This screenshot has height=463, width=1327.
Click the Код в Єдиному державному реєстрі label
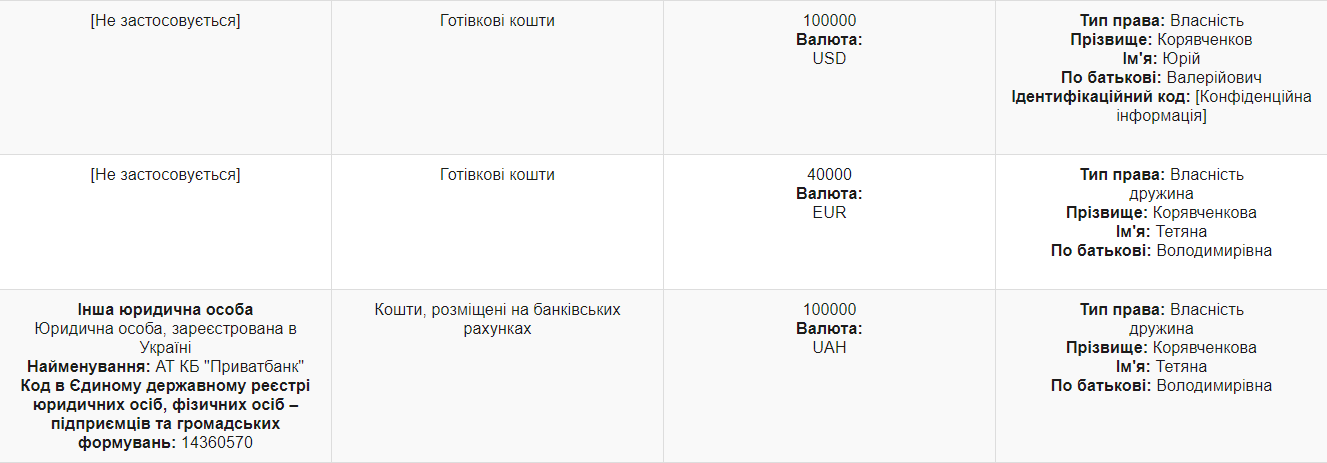click(x=165, y=386)
